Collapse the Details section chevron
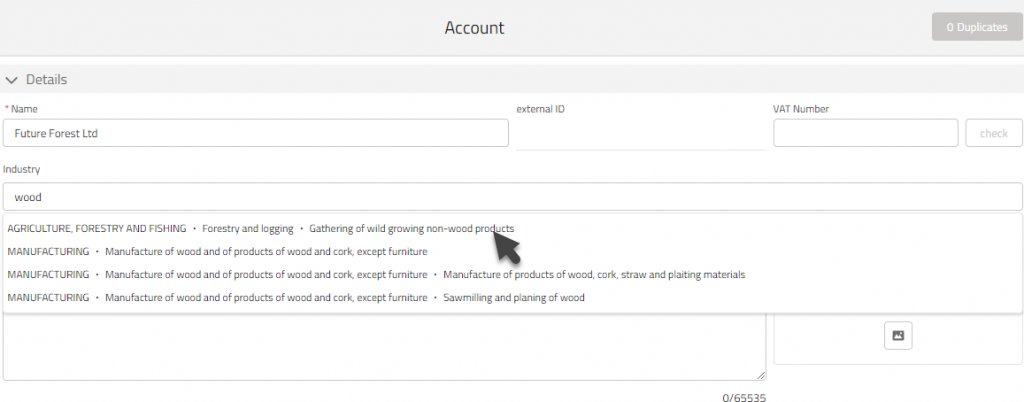 pos(12,80)
